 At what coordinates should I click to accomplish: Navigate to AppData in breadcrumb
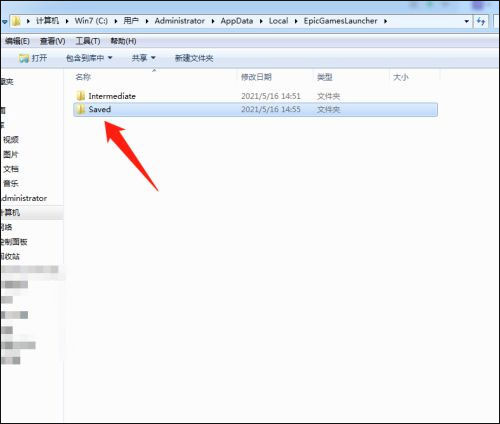(x=237, y=21)
